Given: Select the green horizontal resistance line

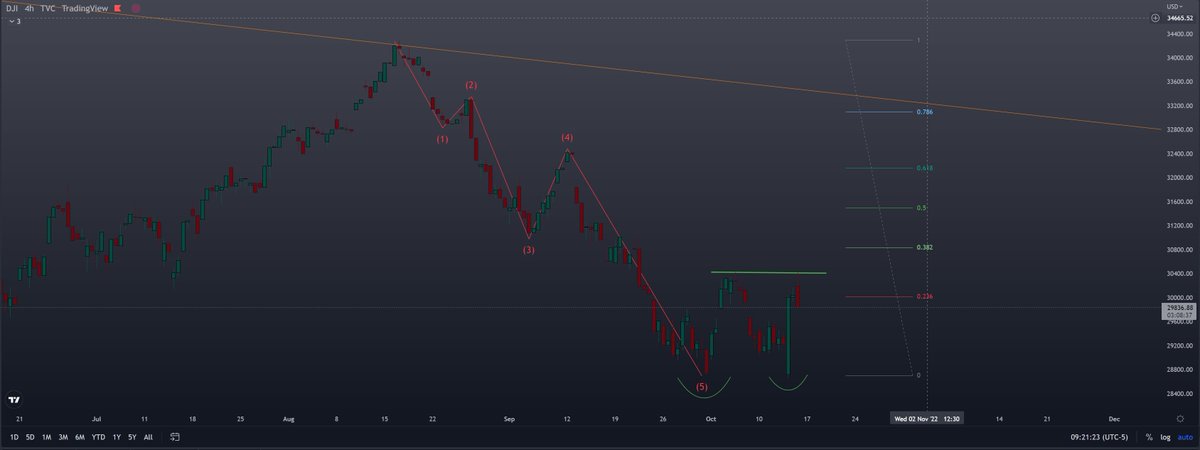Looking at the screenshot, I should (x=768, y=272).
